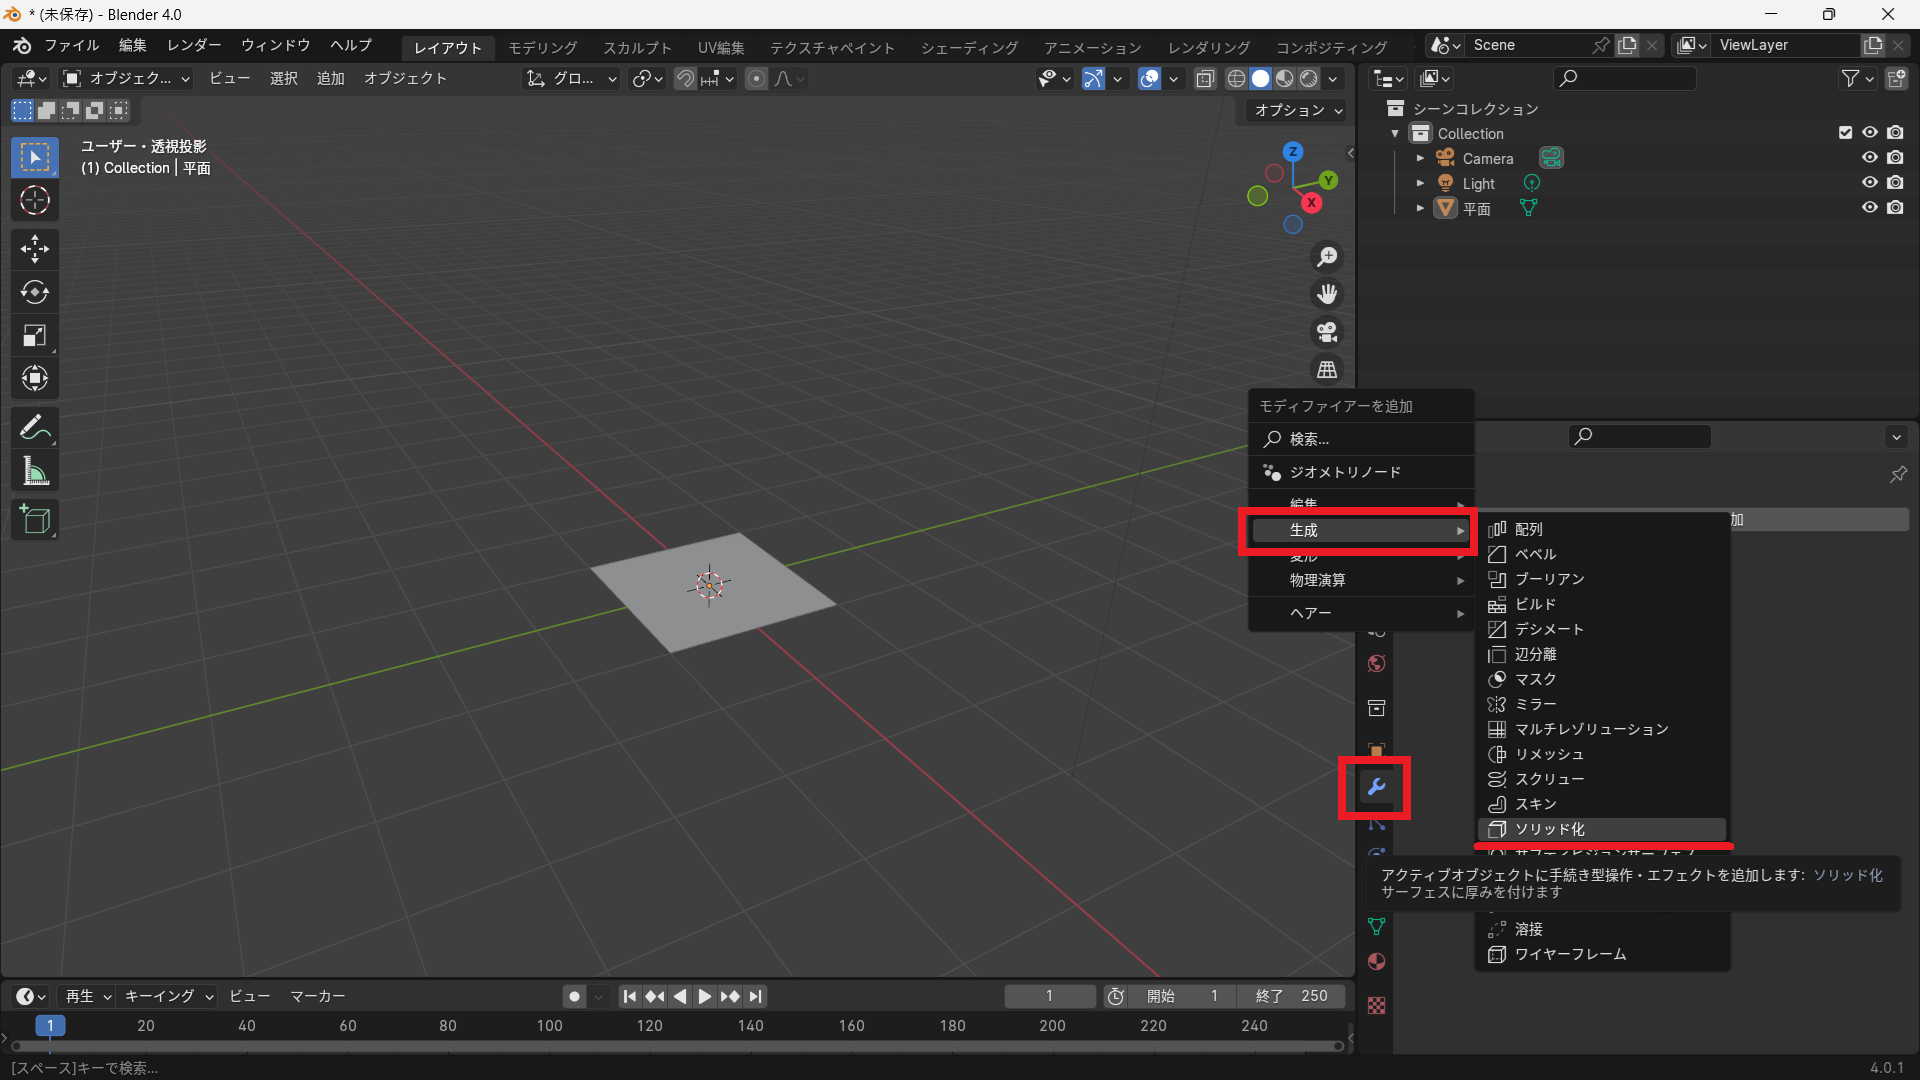Click ジオメトリノード in modifier menu
The height and width of the screenshot is (1080, 1920).
coord(1345,472)
